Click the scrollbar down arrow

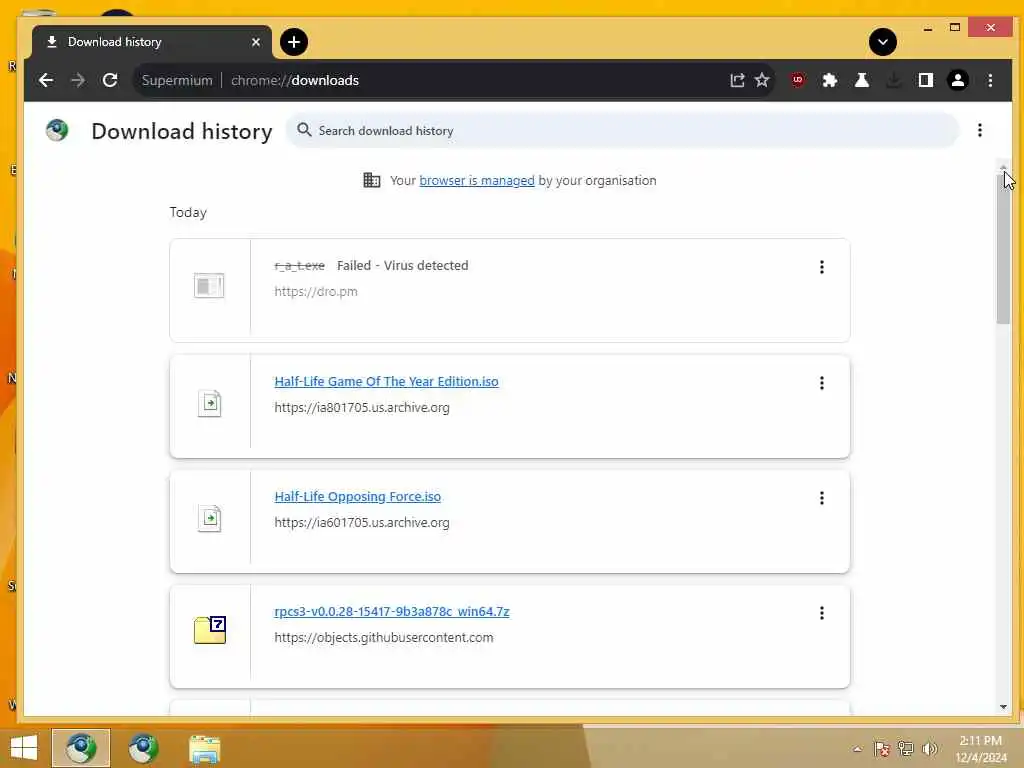(x=1003, y=707)
